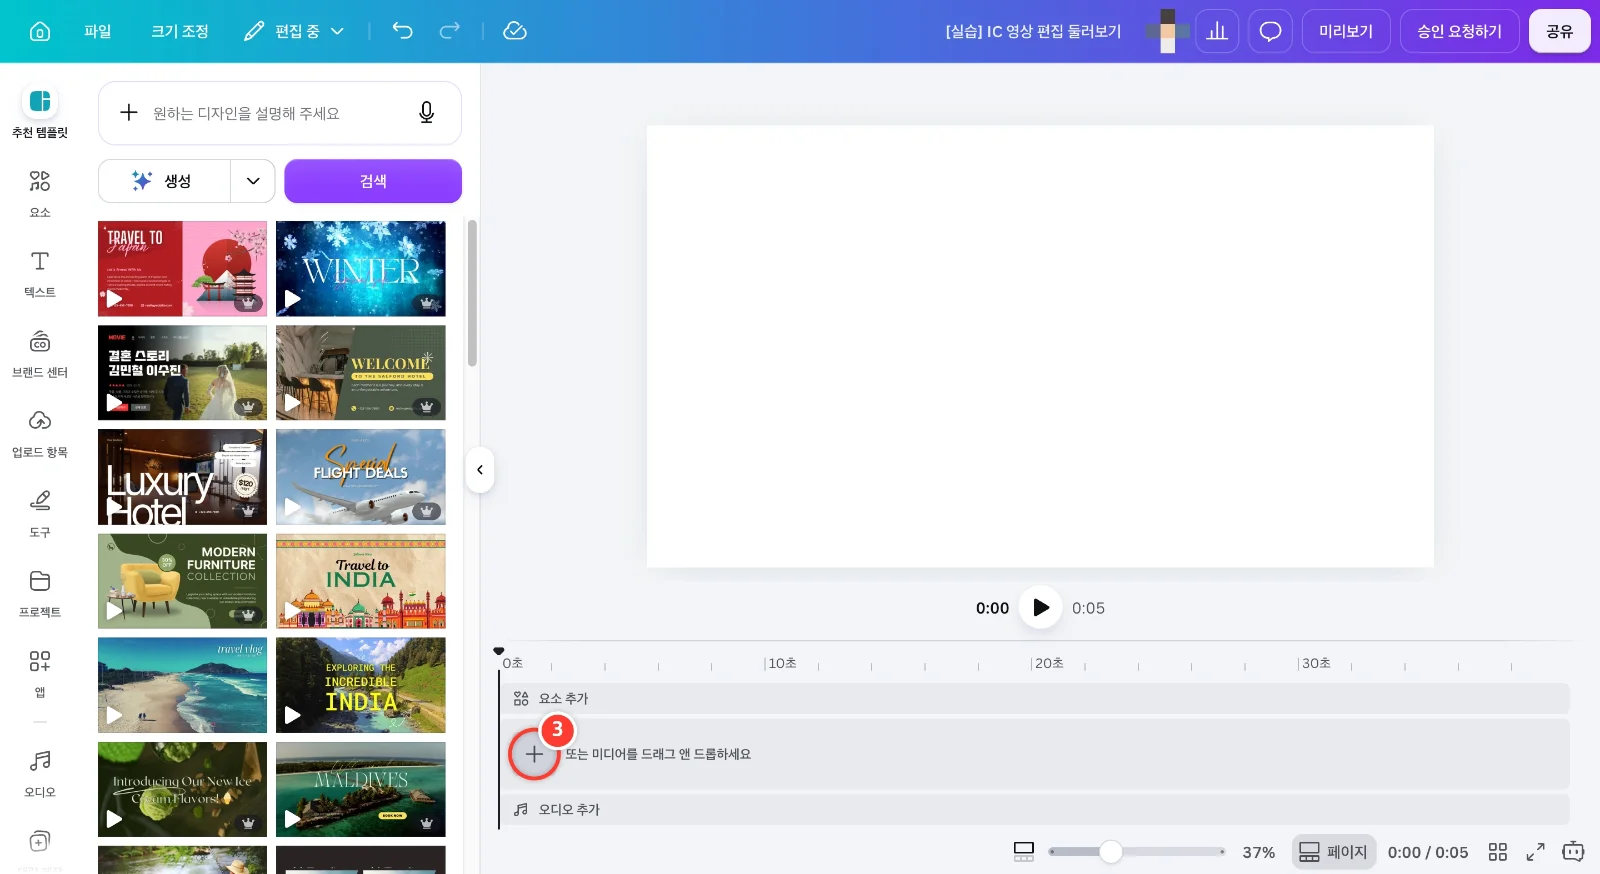The width and height of the screenshot is (1600, 874).
Task: Click the purple 검색 button
Action: tap(373, 181)
